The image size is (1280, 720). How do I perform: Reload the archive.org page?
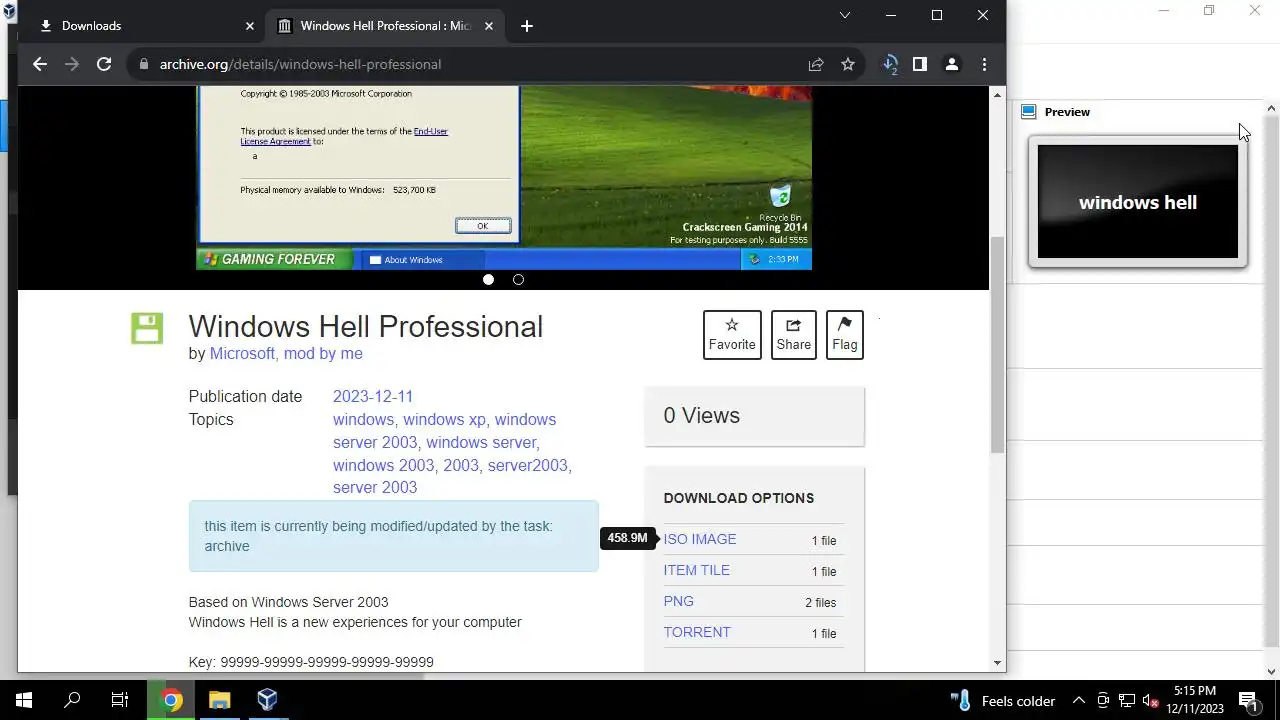click(104, 64)
